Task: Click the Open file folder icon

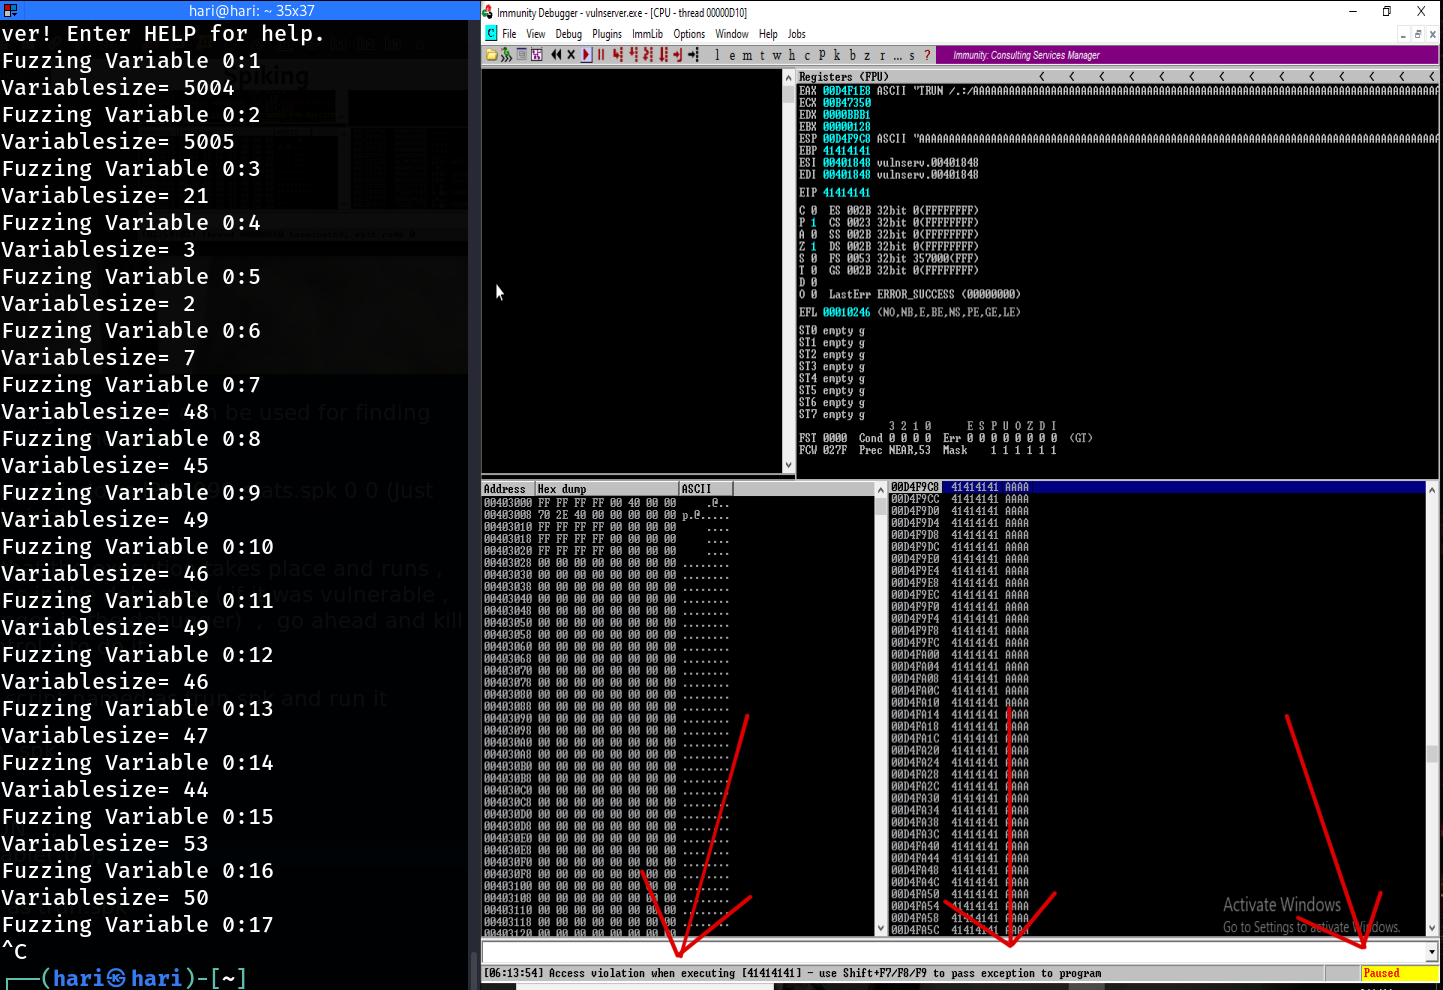Action: coord(491,55)
